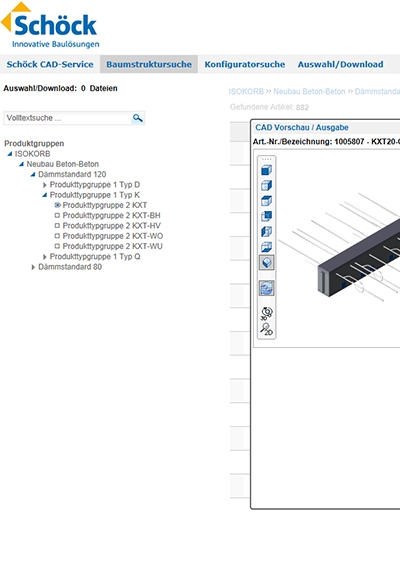Select radio Produkttypgruppe 2 KXT-WU
The height and width of the screenshot is (566, 400).
tap(57, 246)
